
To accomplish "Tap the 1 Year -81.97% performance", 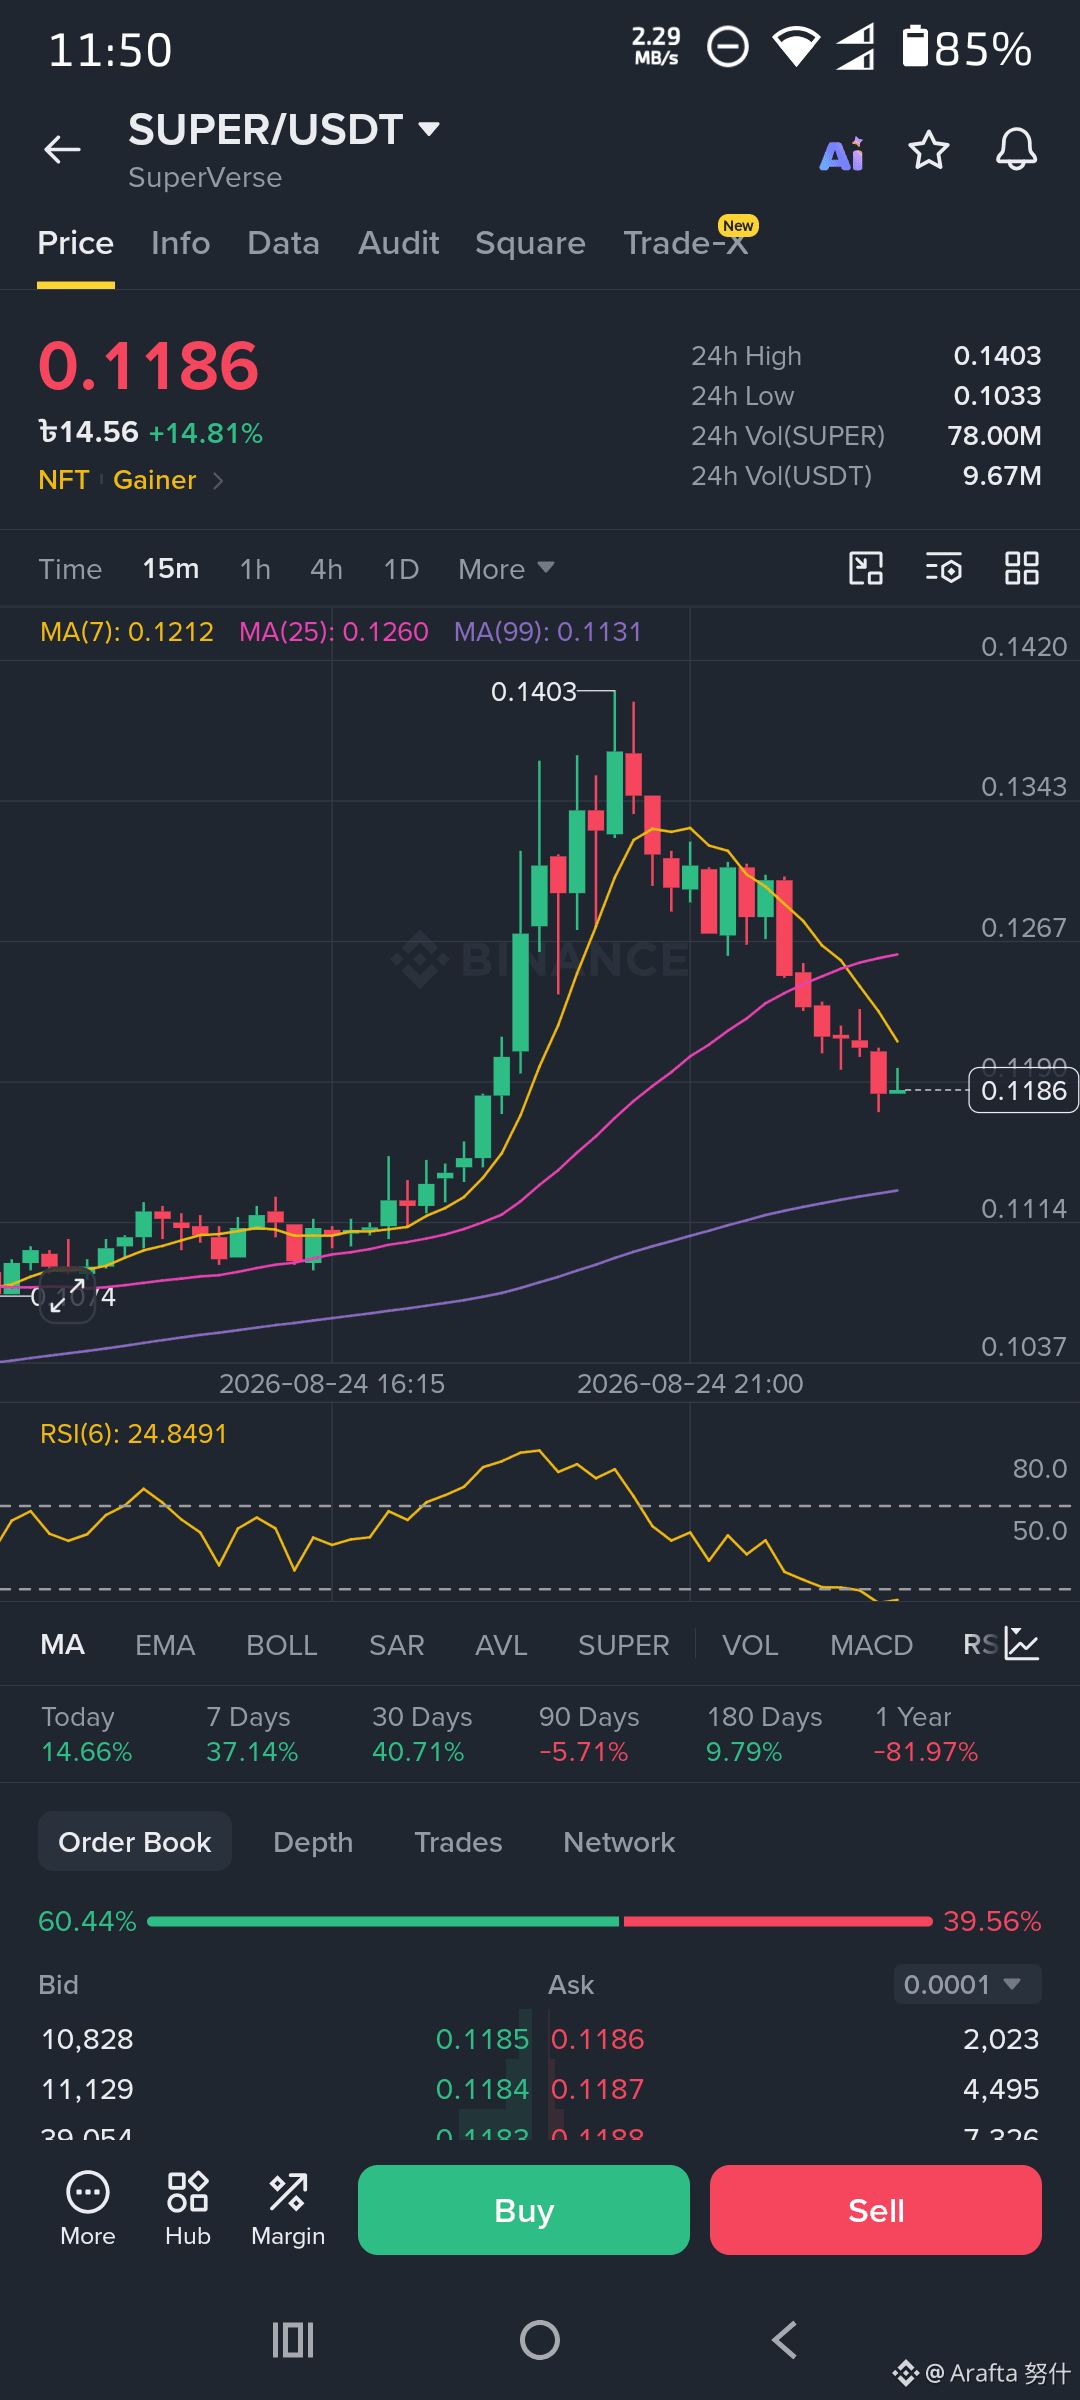I will (926, 1734).
